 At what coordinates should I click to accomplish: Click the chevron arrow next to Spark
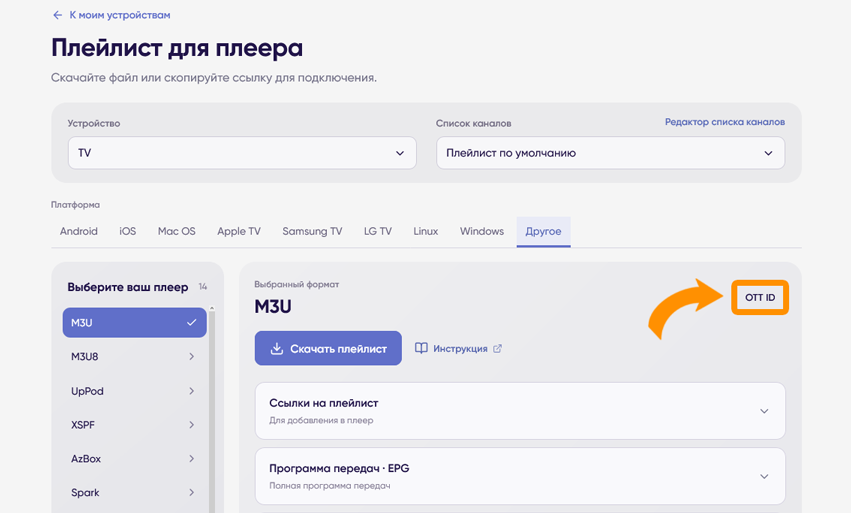coord(192,492)
